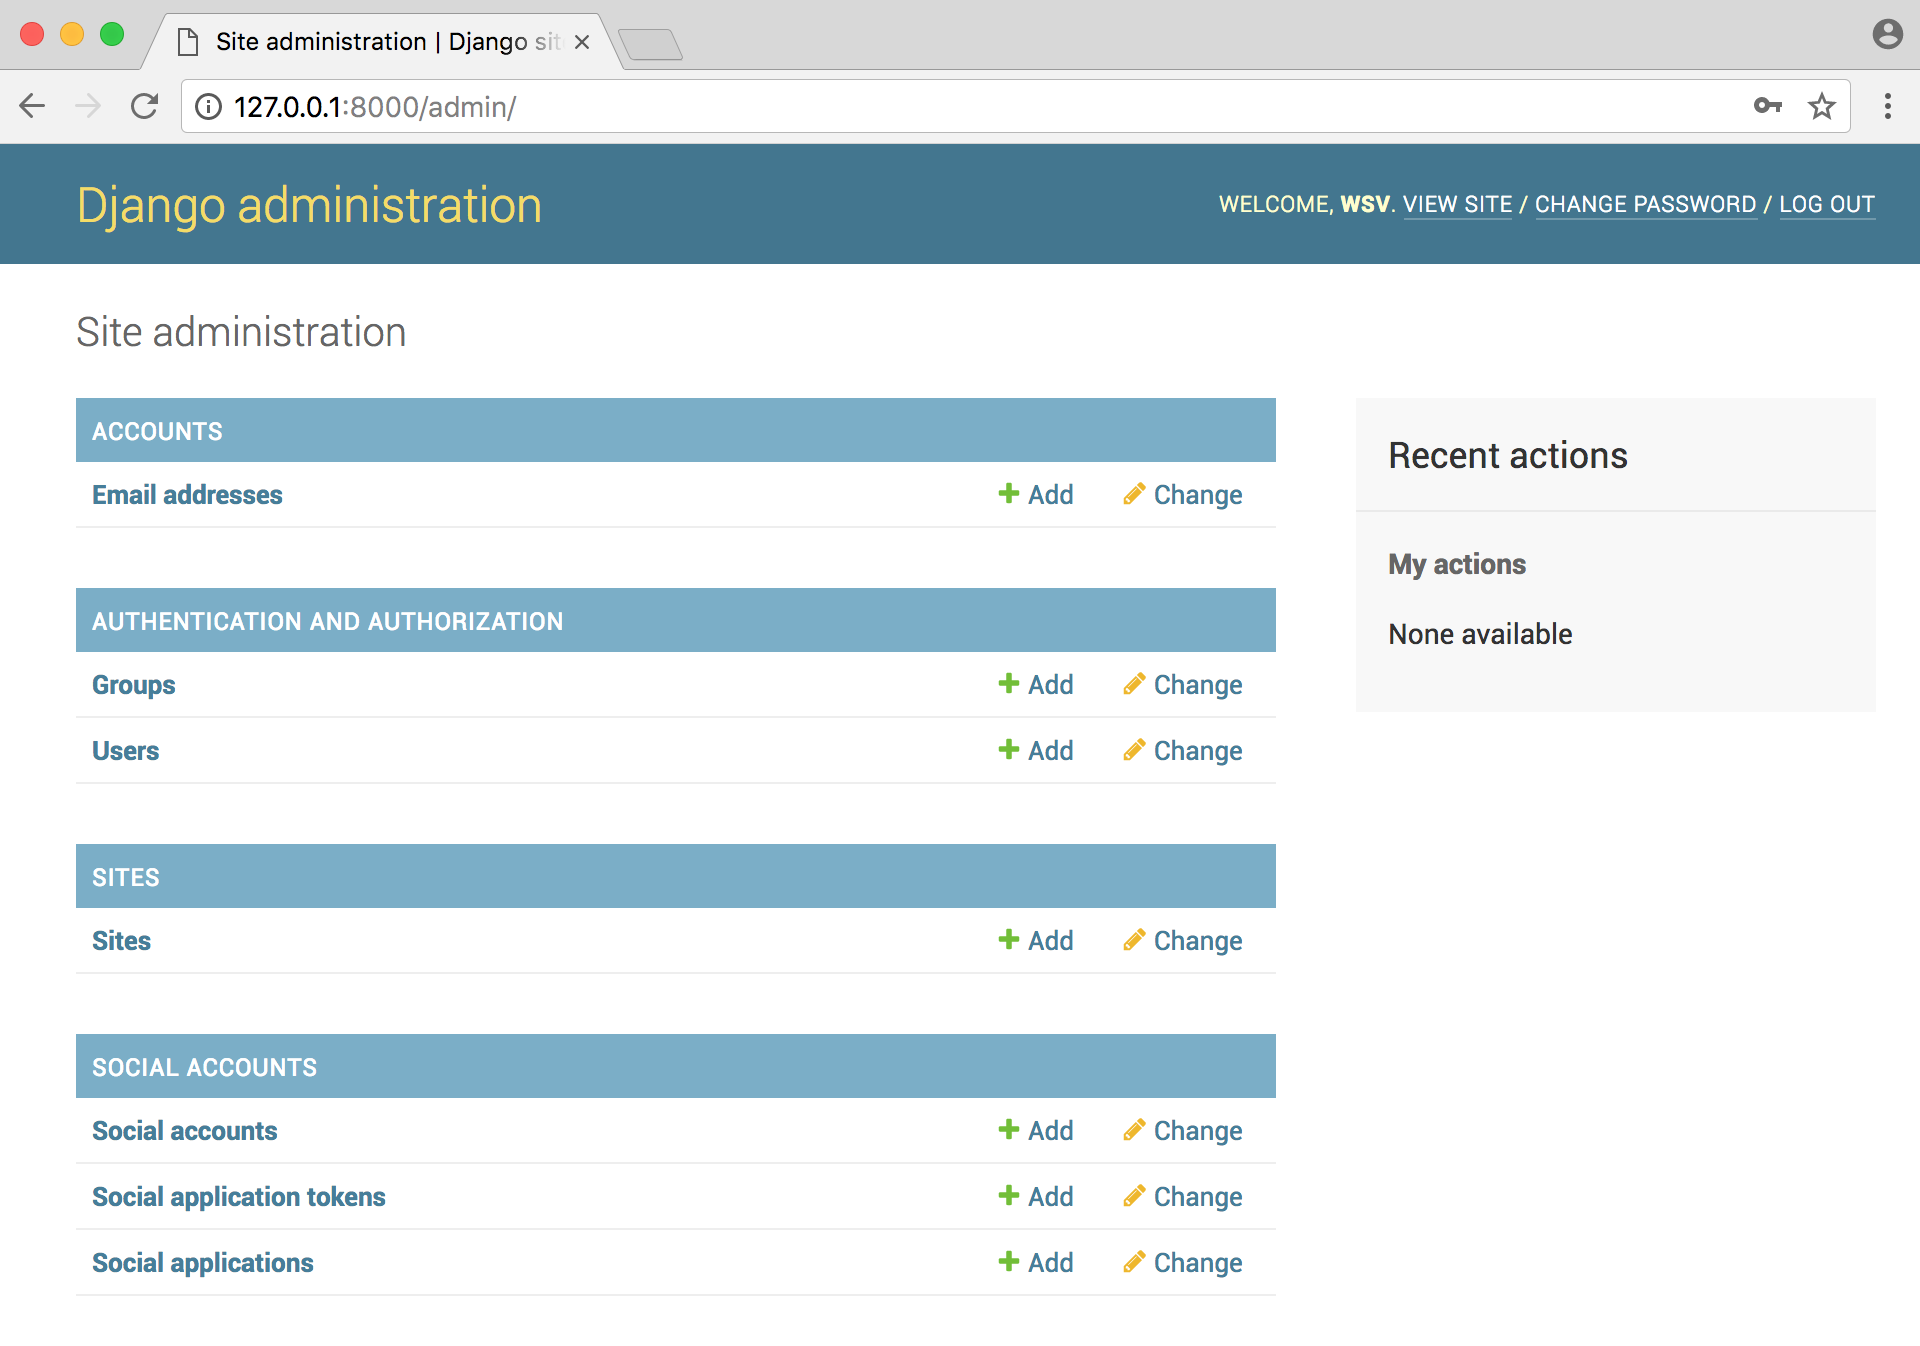The image size is (1920, 1346).
Task: Add a new Group
Action: (1036, 685)
